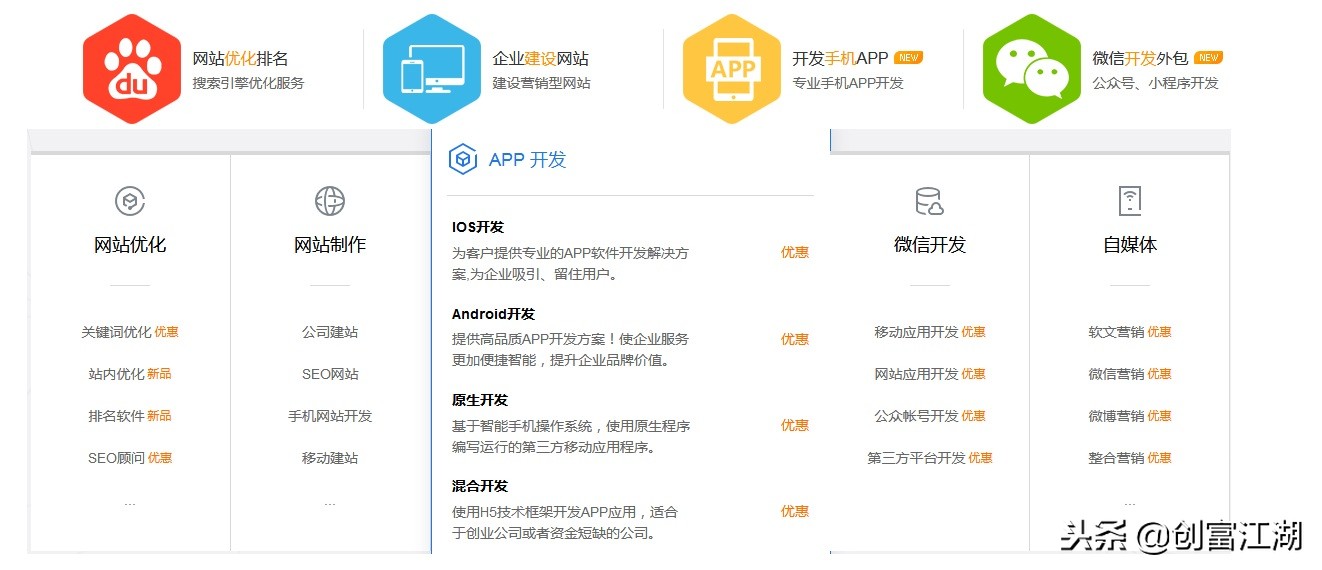
Task: Click the icon above 网站优化
Action: 130,201
